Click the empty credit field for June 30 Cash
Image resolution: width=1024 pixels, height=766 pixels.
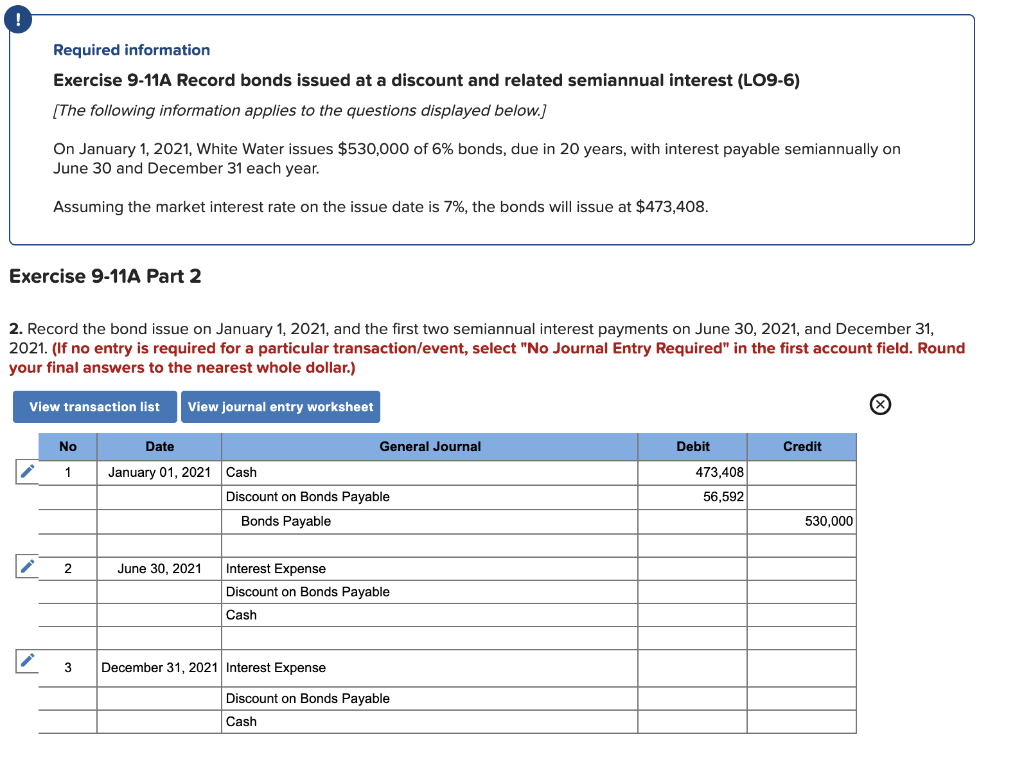[x=800, y=614]
